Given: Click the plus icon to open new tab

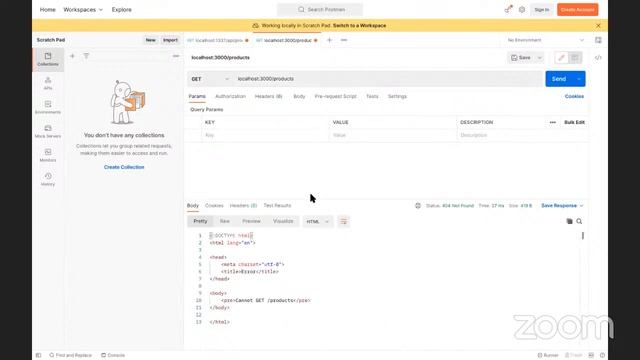Looking at the screenshot, I should pos(329,40).
